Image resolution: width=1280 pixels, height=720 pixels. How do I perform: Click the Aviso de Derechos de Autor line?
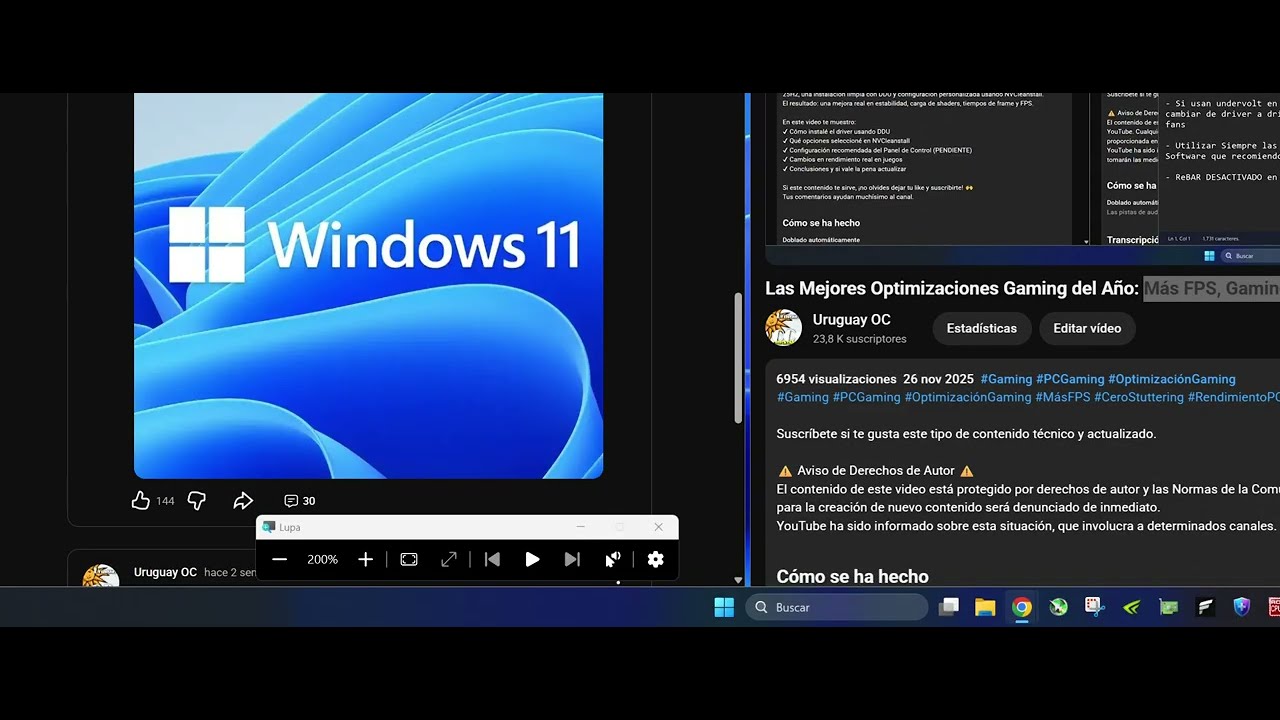pyautogui.click(x=875, y=471)
